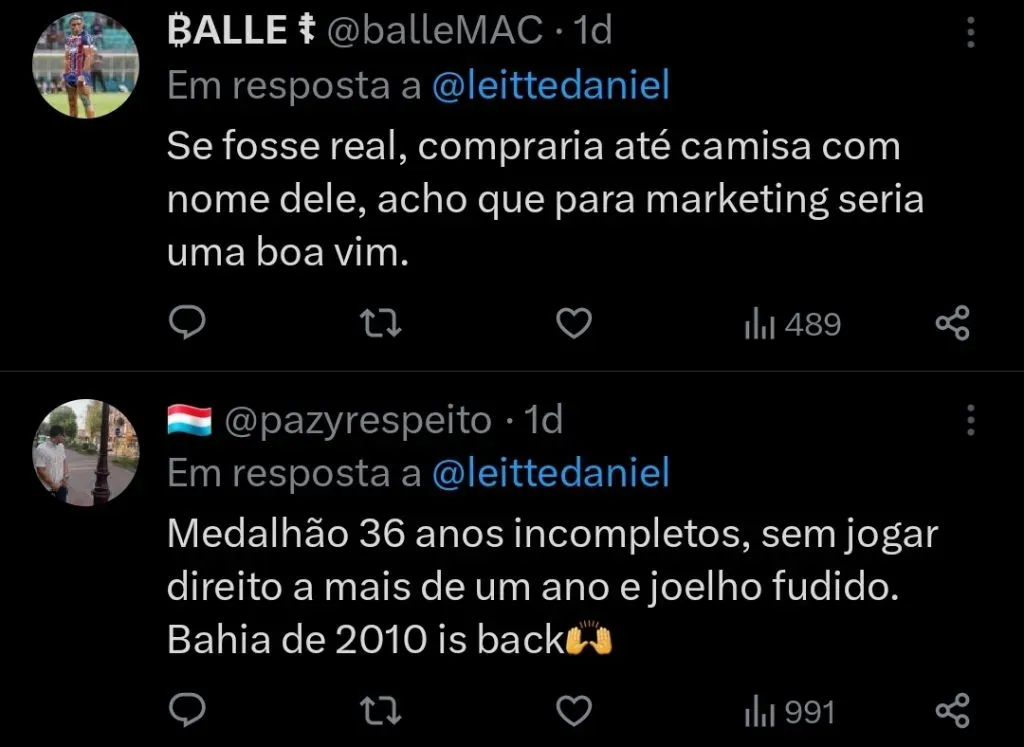Visit the @balleMAC handle
This screenshot has height=747, width=1024.
click(434, 32)
